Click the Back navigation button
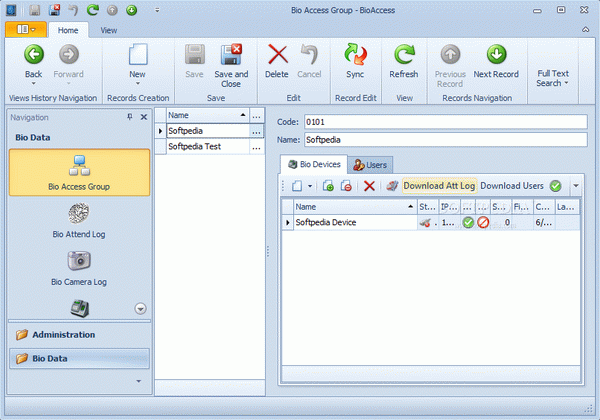600x420 pixels. pos(34,61)
